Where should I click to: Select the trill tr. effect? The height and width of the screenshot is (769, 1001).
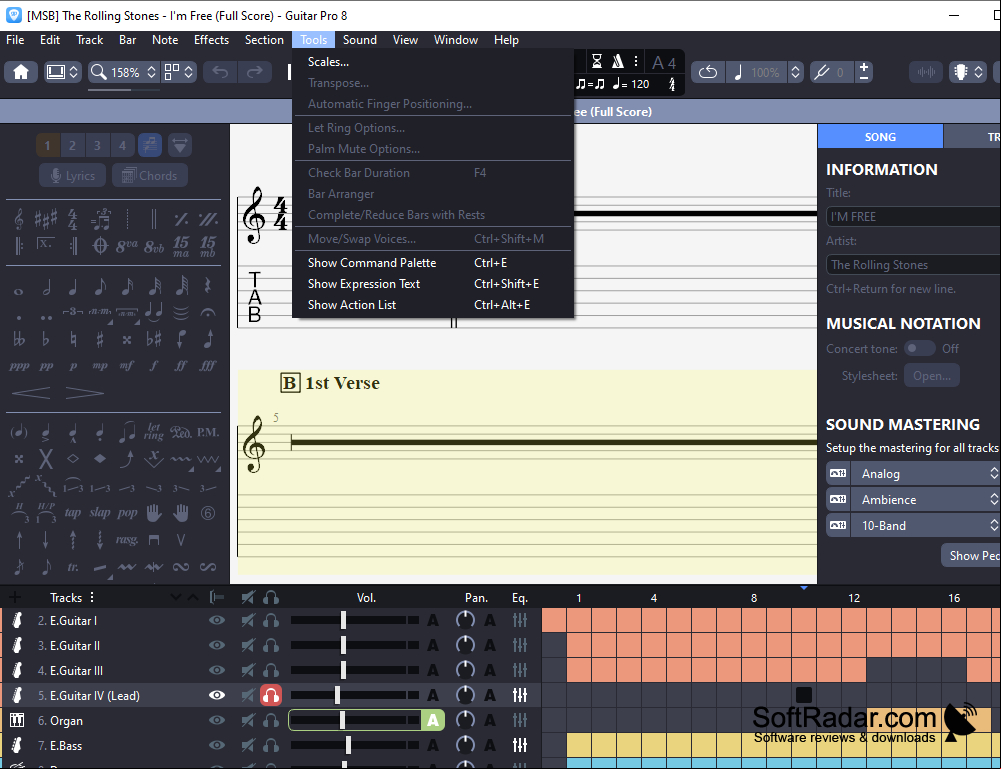73,567
